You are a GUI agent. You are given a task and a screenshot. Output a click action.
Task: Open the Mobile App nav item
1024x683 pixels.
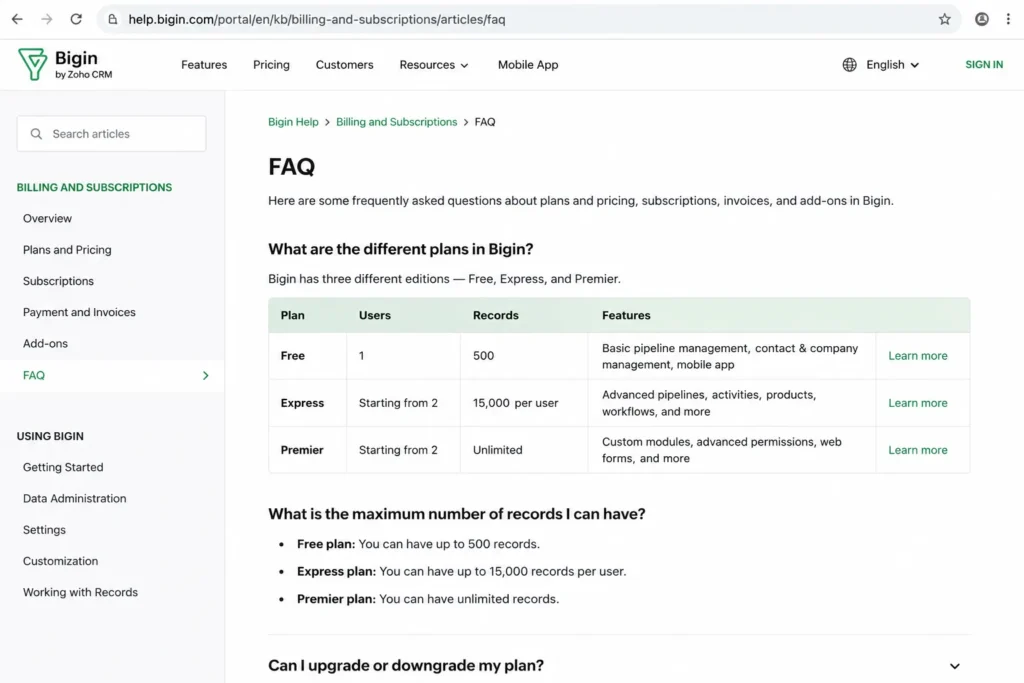tap(528, 65)
